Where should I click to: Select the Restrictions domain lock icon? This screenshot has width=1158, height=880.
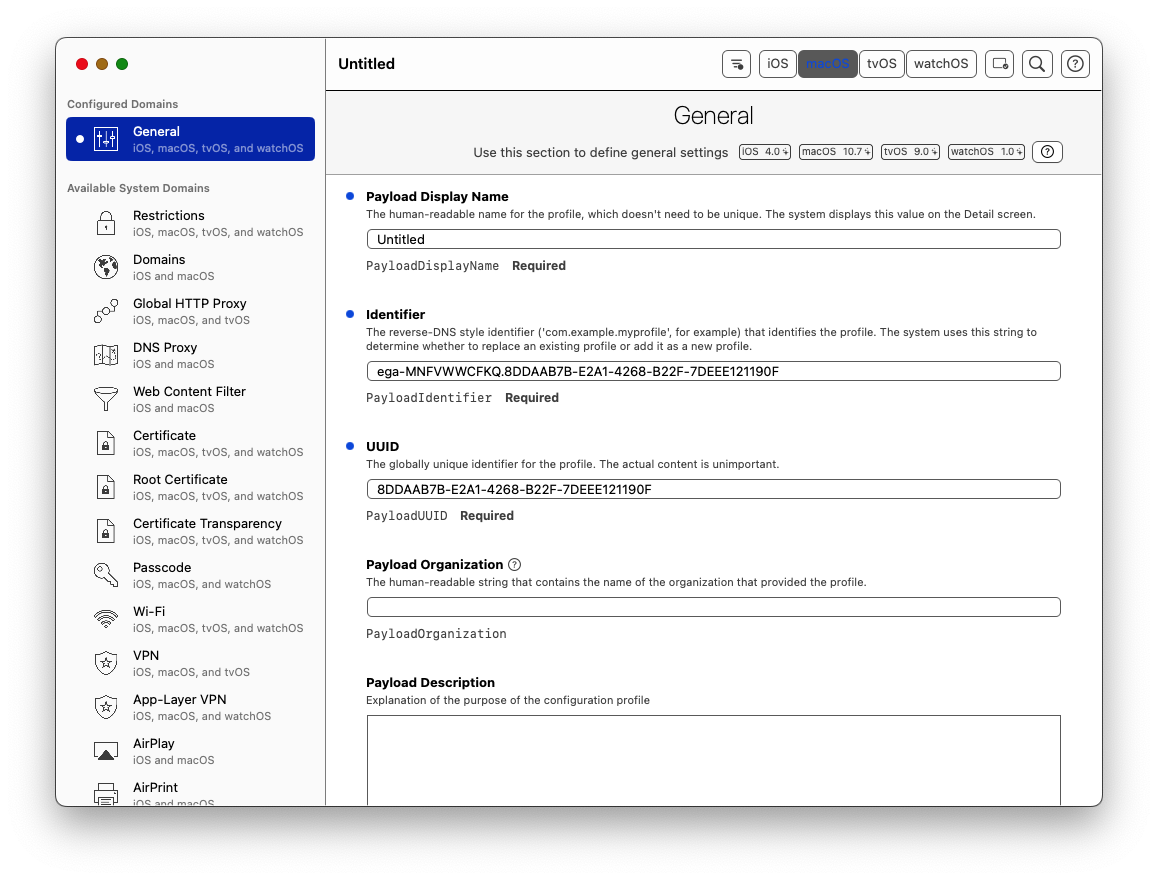click(x=105, y=223)
